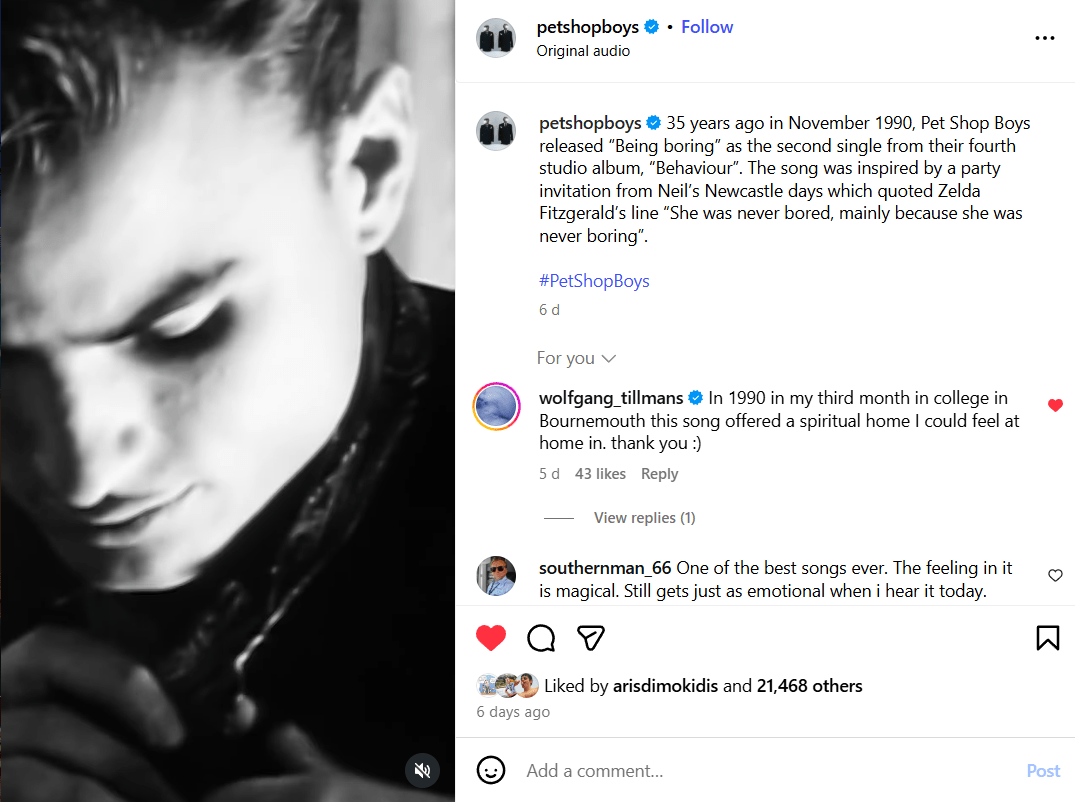Save the post with the bookmark icon
Screen dimensions: 1075x802
pyautogui.click(x=1047, y=638)
